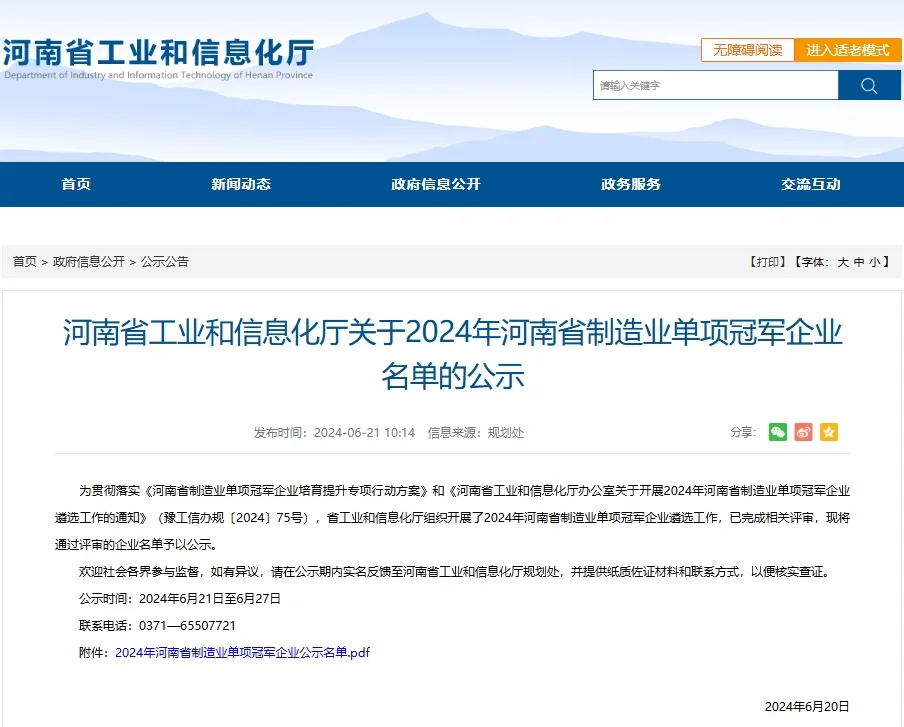Screen dimensions: 904x727
Task: Set article font size to 大
Action: click(843, 261)
